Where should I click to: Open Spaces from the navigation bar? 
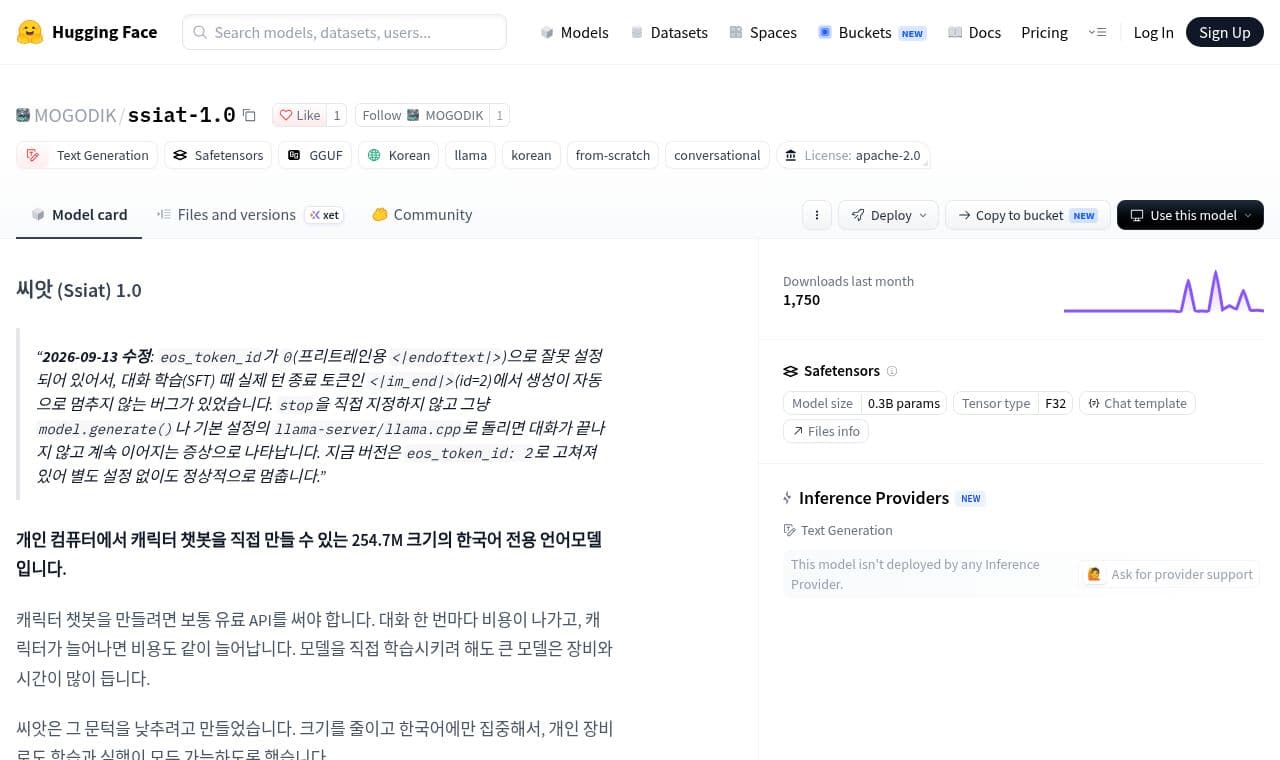coord(763,32)
